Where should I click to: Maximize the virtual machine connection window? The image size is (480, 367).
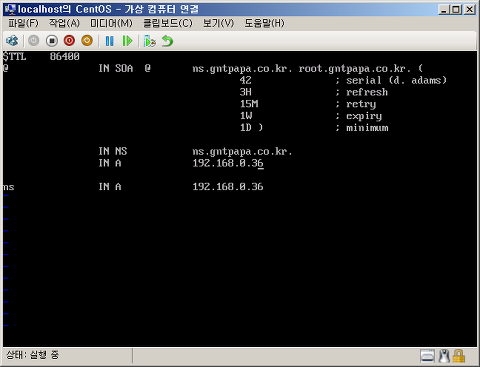point(456,9)
